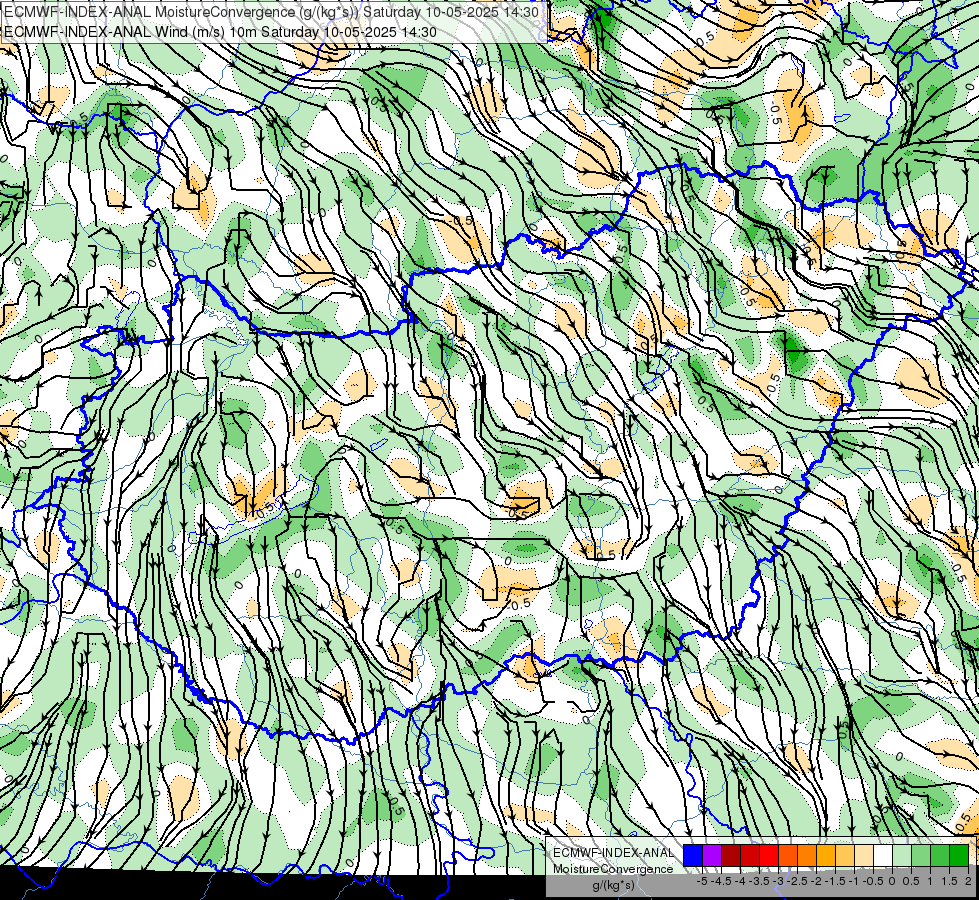Image resolution: width=979 pixels, height=900 pixels.
Task: Pick legend swatch between -1 and -0.5
Action: (x=864, y=855)
